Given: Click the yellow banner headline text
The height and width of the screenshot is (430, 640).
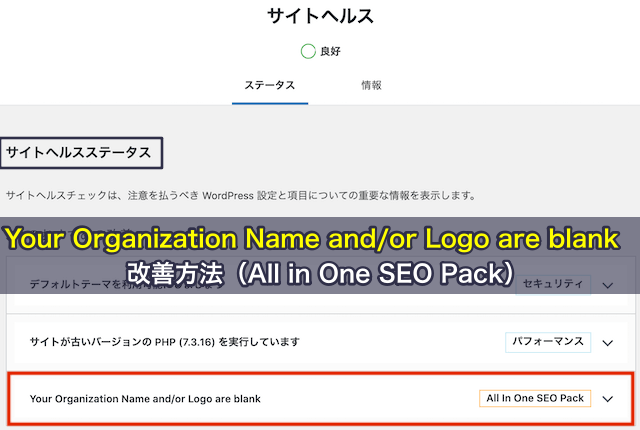Looking at the screenshot, I should click(x=320, y=240).
